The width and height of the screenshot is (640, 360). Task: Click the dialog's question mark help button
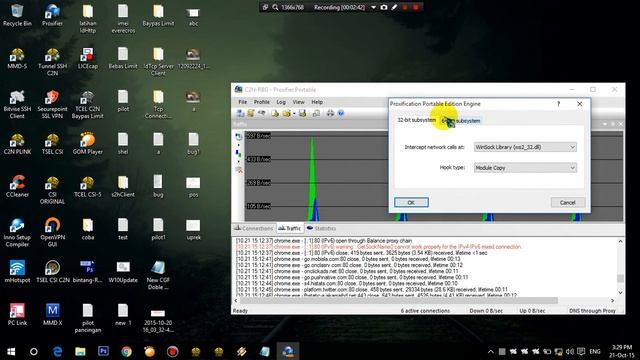click(x=558, y=104)
